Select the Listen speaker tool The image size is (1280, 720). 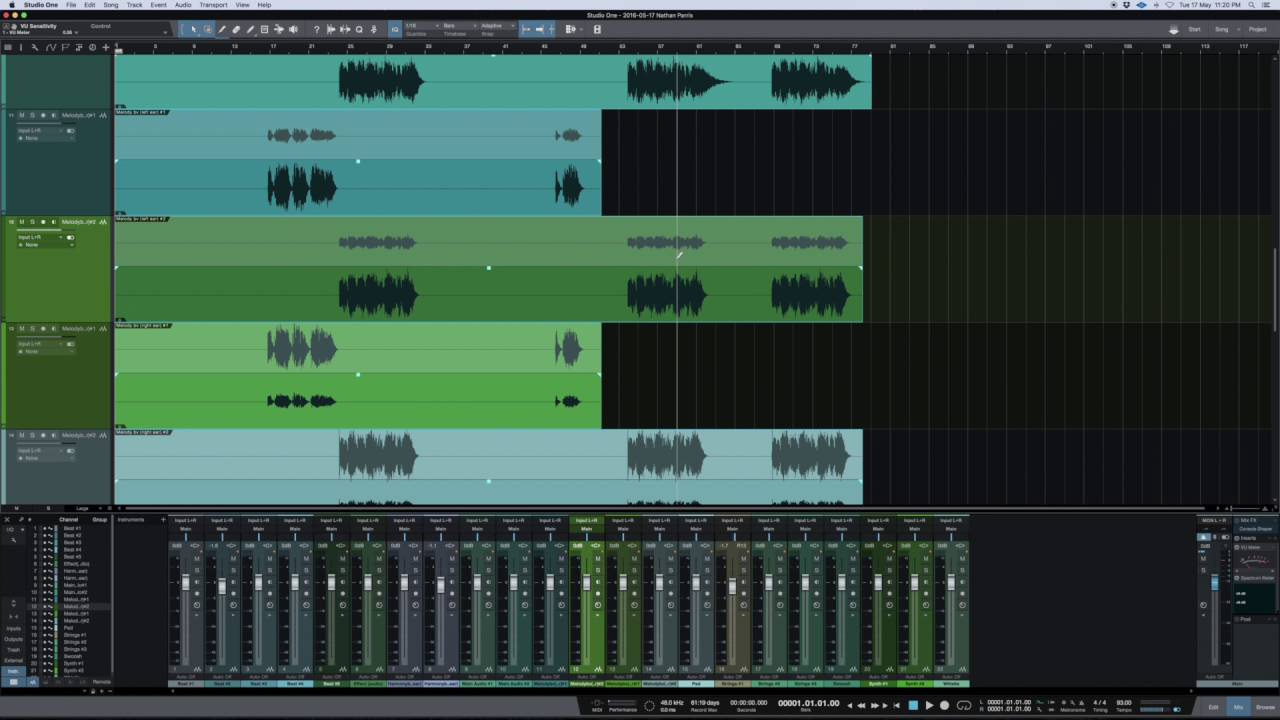[x=293, y=29]
